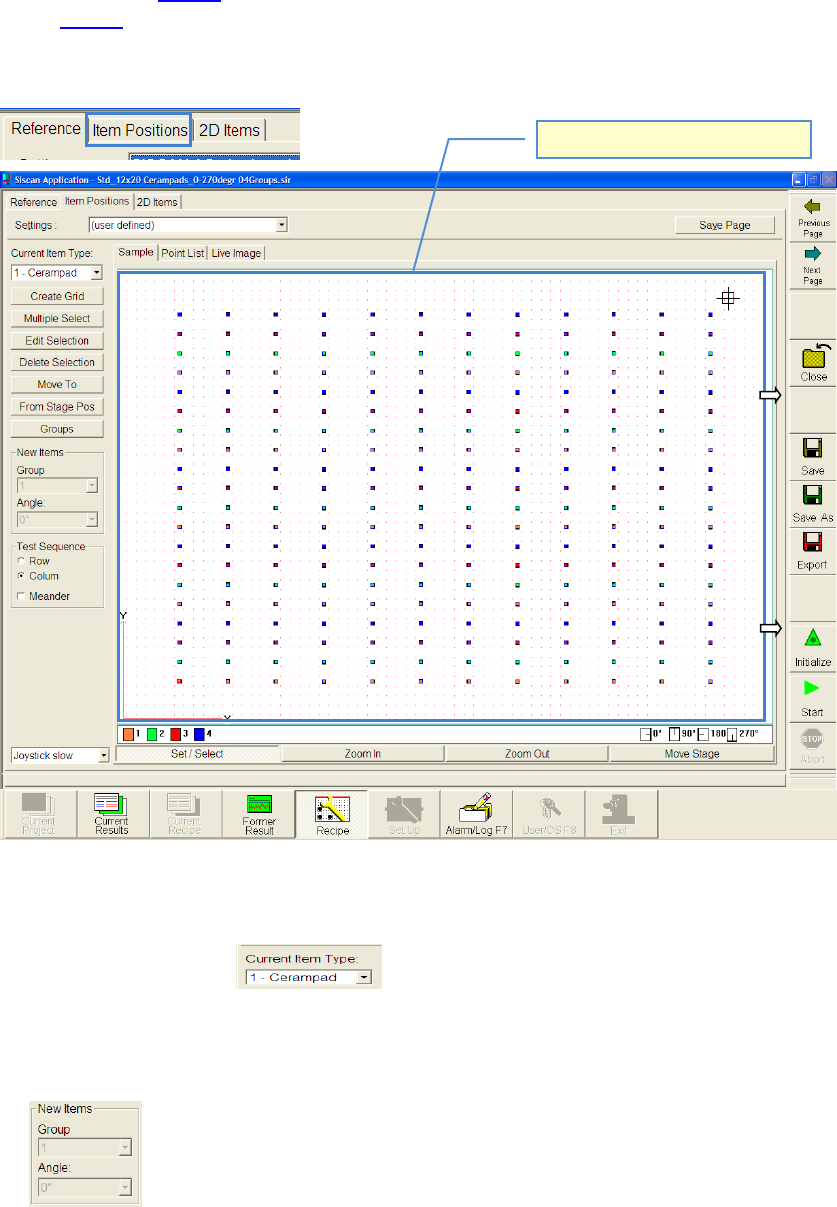Click the 0° angle legend icon

pyautogui.click(x=646, y=733)
